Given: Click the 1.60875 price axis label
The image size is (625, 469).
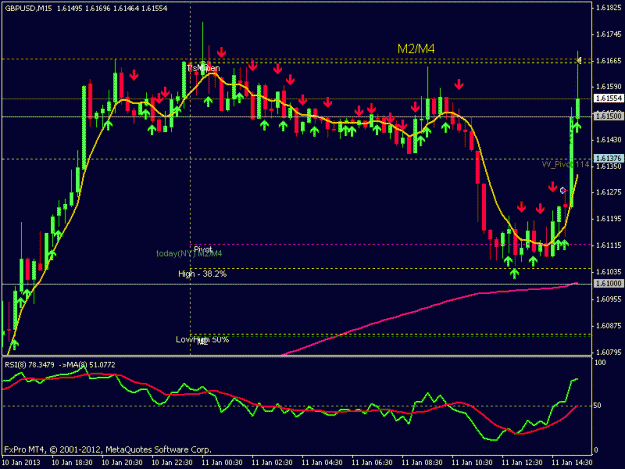Looking at the screenshot, I should (x=609, y=326).
